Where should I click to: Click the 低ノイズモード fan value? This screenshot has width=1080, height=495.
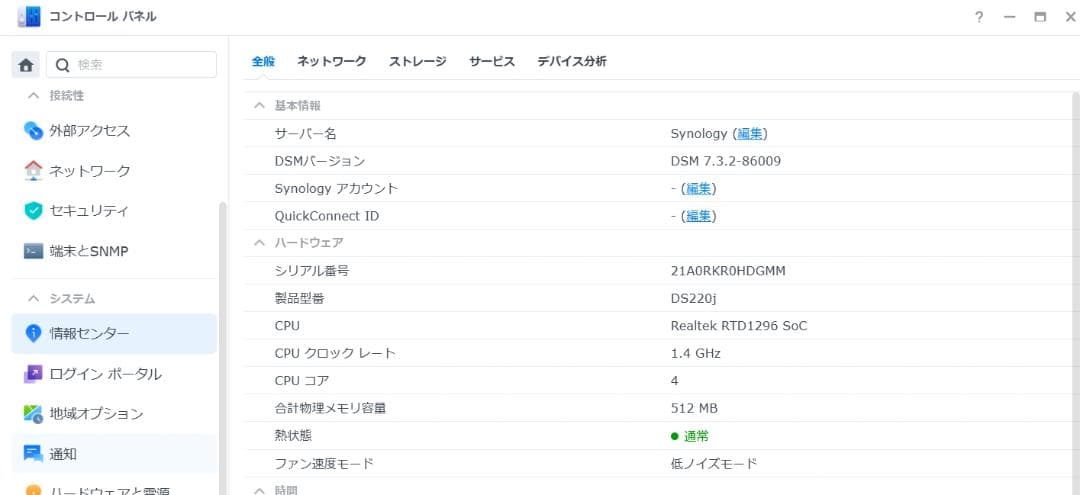click(714, 463)
